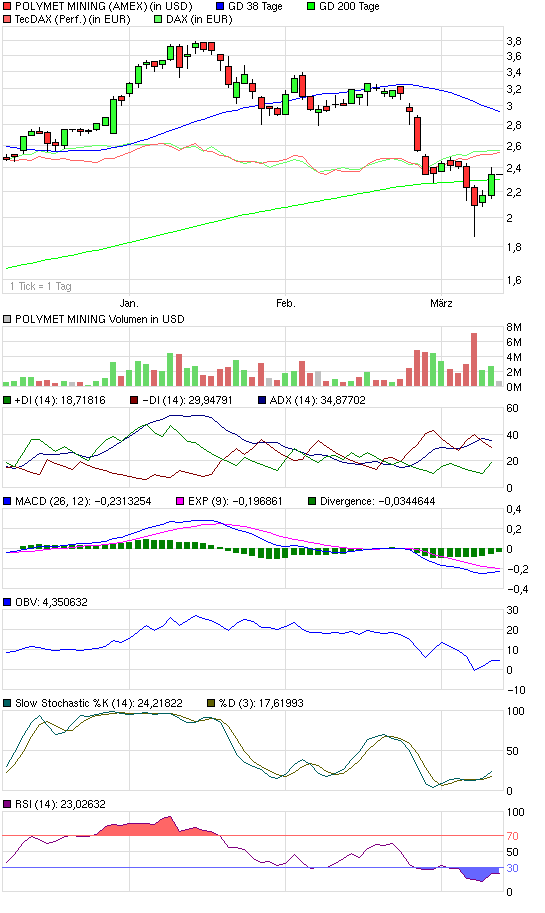Click the magenta EXP (9) swatch
Viewport: 545px width, 913px height.
click(x=180, y=501)
